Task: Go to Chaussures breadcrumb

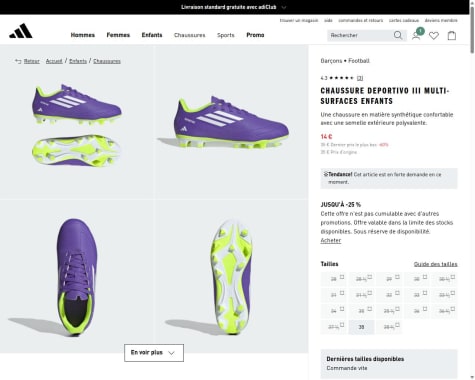Action: pos(107,61)
